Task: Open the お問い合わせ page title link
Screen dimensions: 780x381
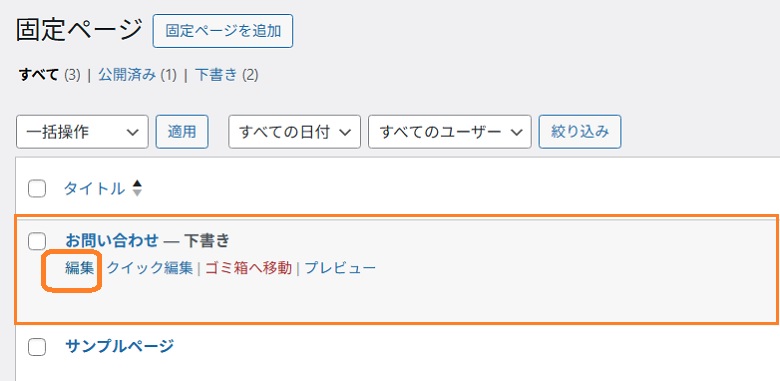Action: [x=112, y=241]
